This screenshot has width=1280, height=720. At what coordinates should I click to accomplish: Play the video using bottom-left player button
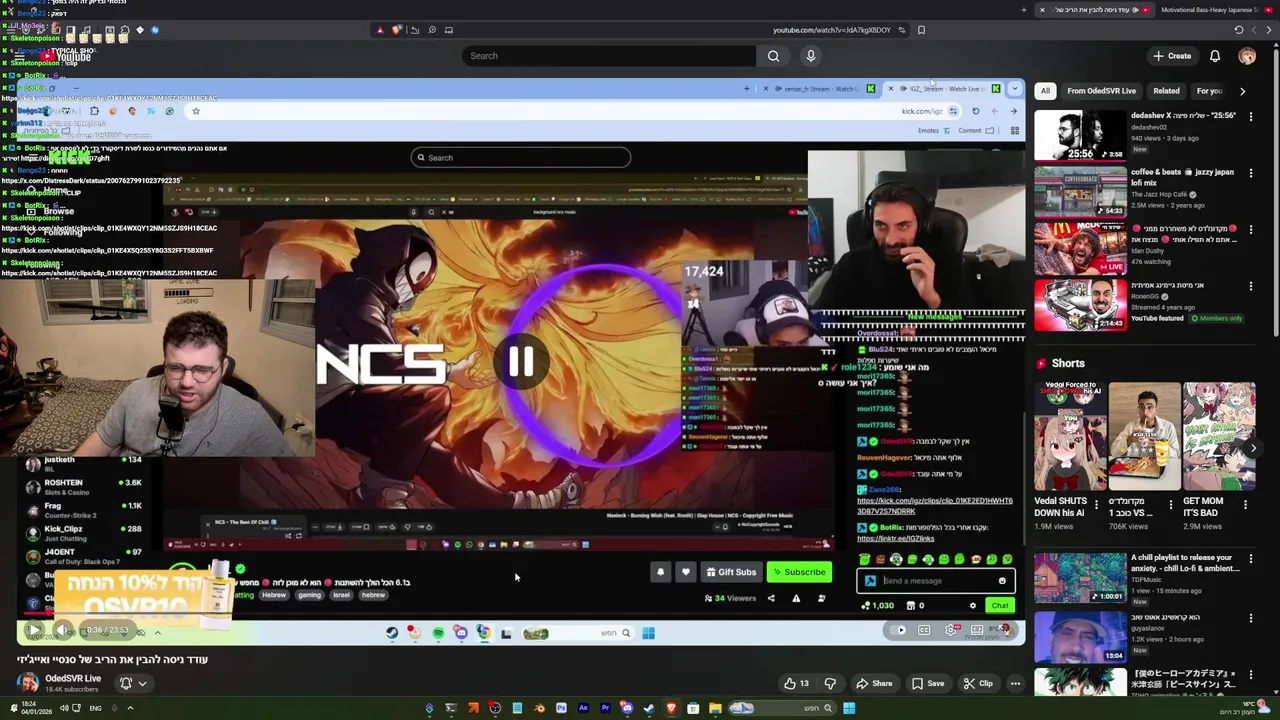point(34,631)
